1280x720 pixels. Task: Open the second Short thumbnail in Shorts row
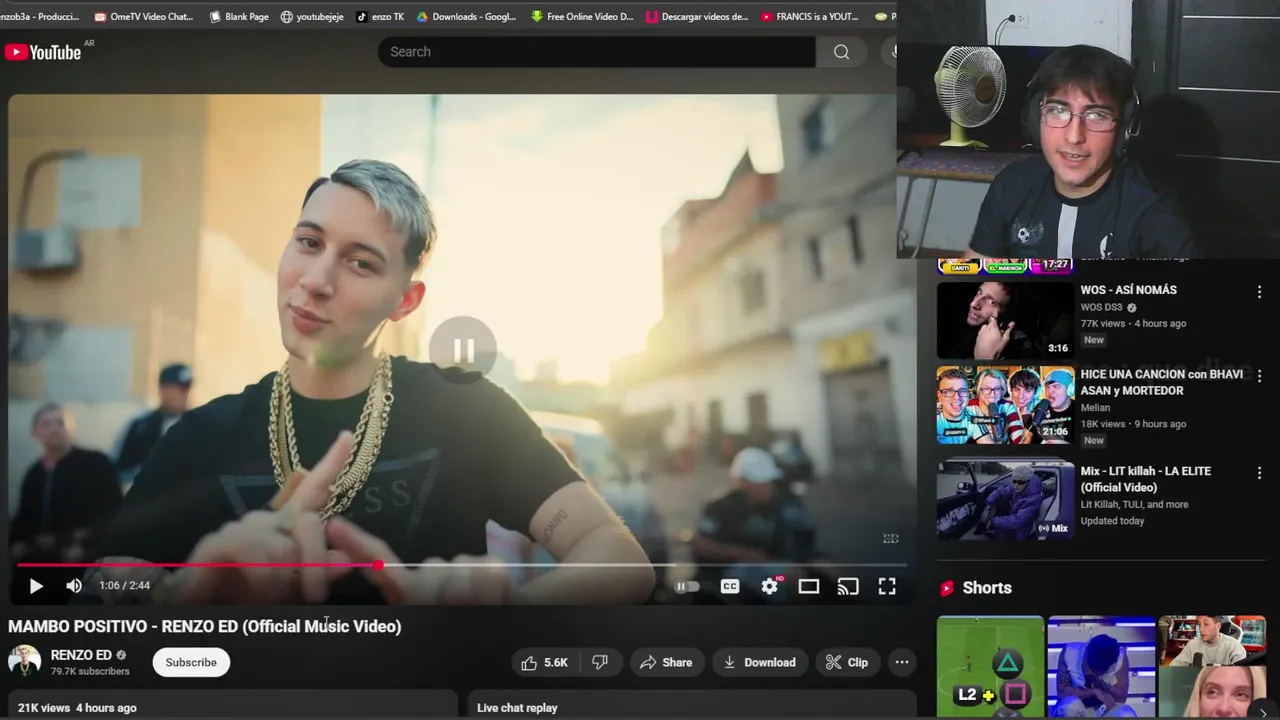[1101, 666]
